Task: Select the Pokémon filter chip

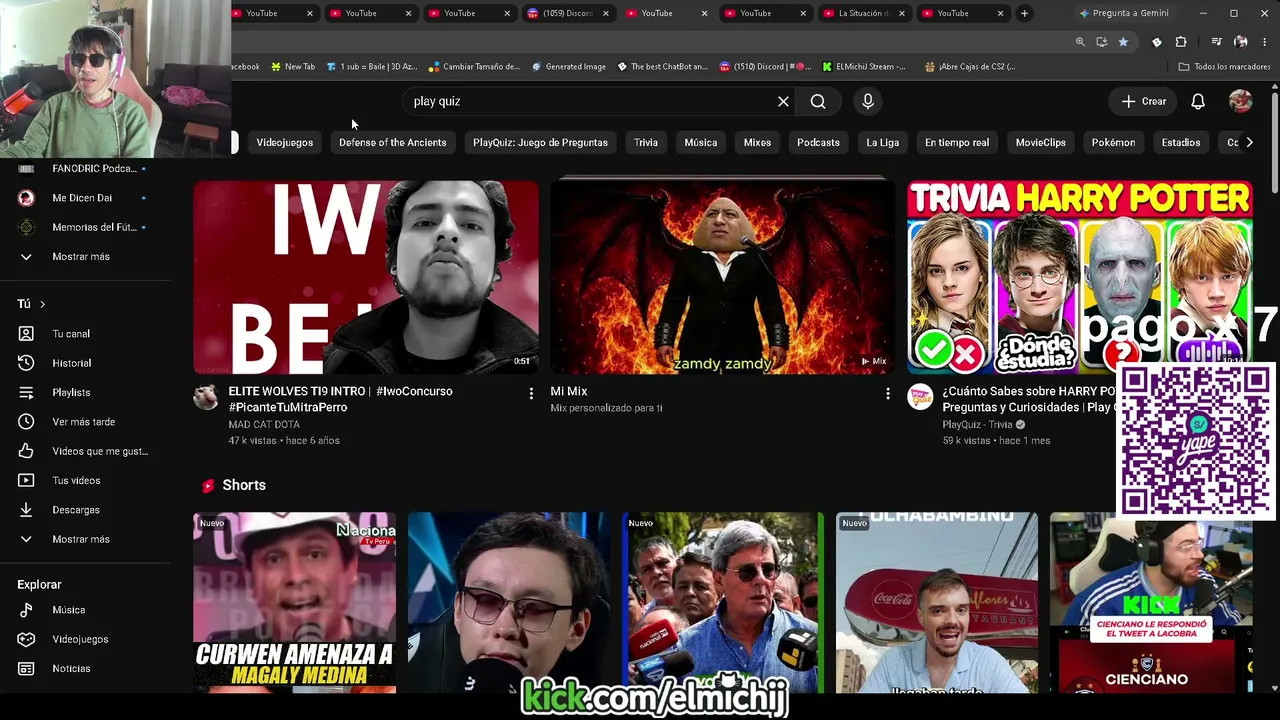Action: click(x=1113, y=142)
